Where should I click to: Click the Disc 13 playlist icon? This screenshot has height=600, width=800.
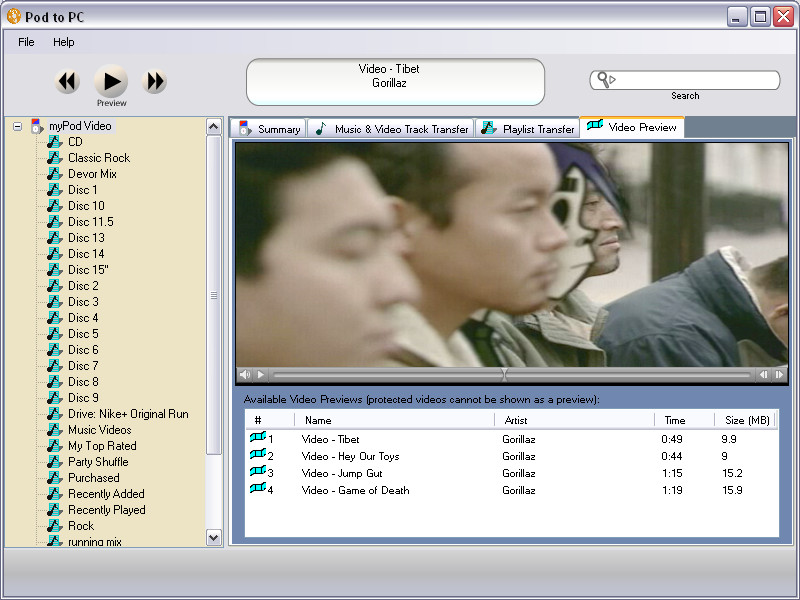point(55,238)
